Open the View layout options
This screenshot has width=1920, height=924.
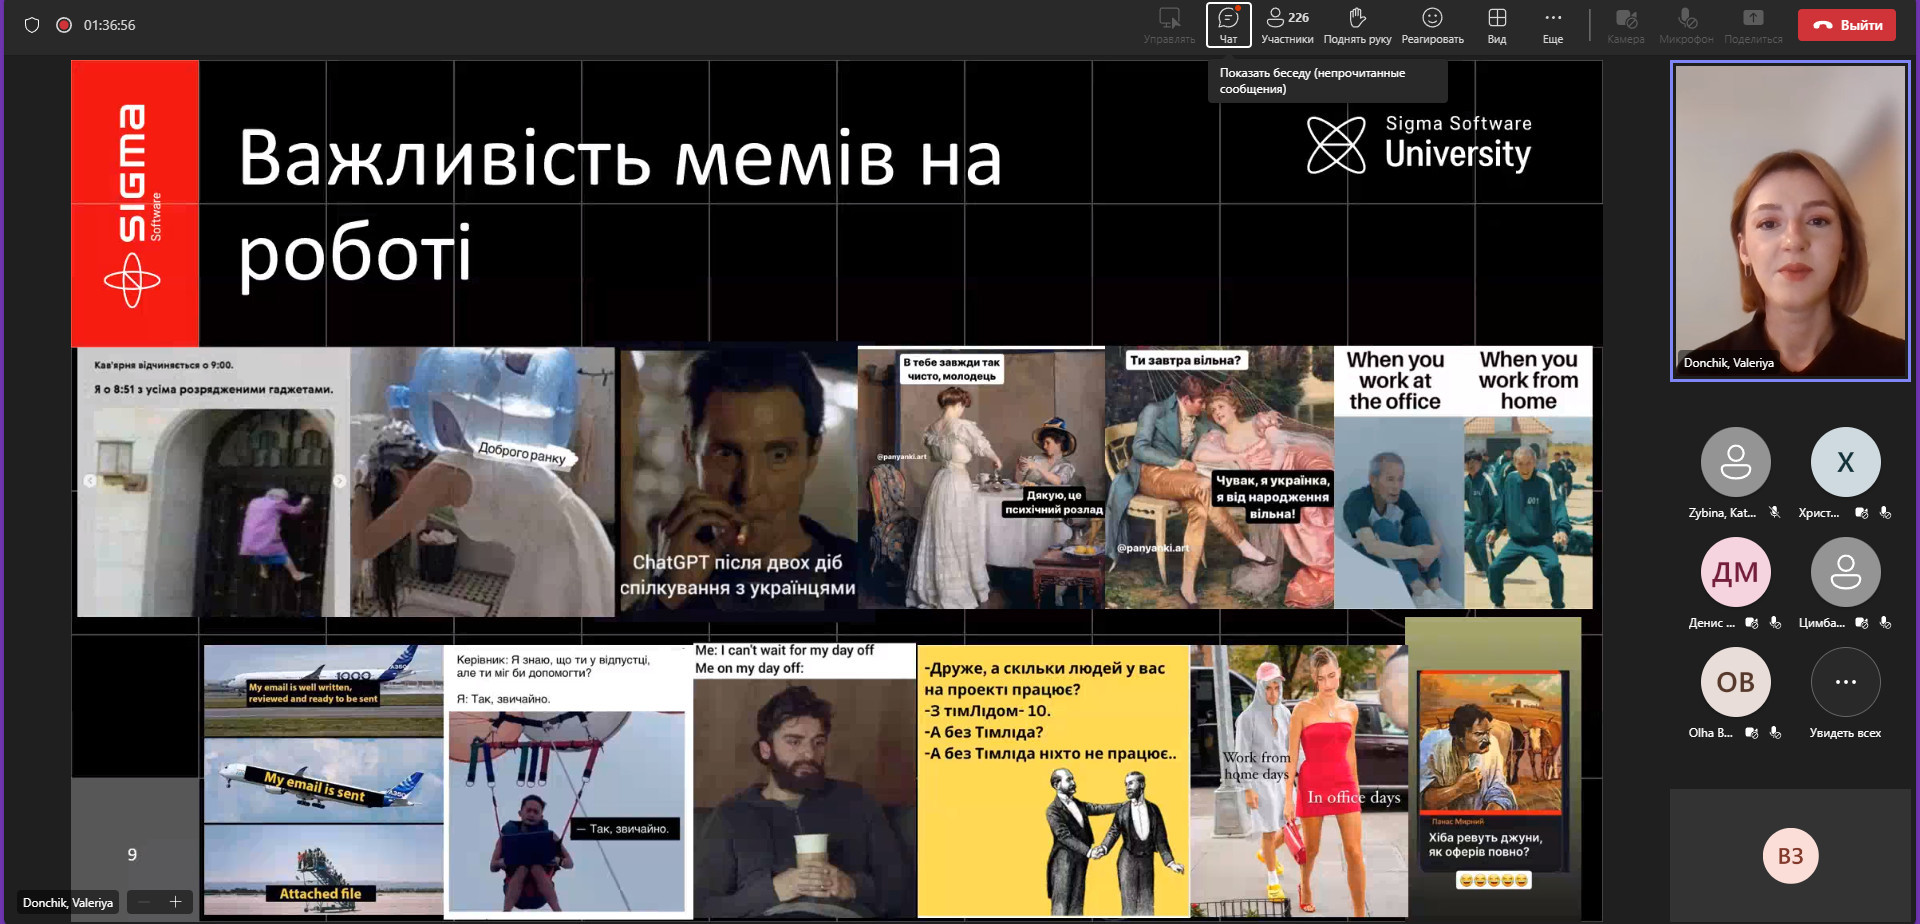(1497, 25)
